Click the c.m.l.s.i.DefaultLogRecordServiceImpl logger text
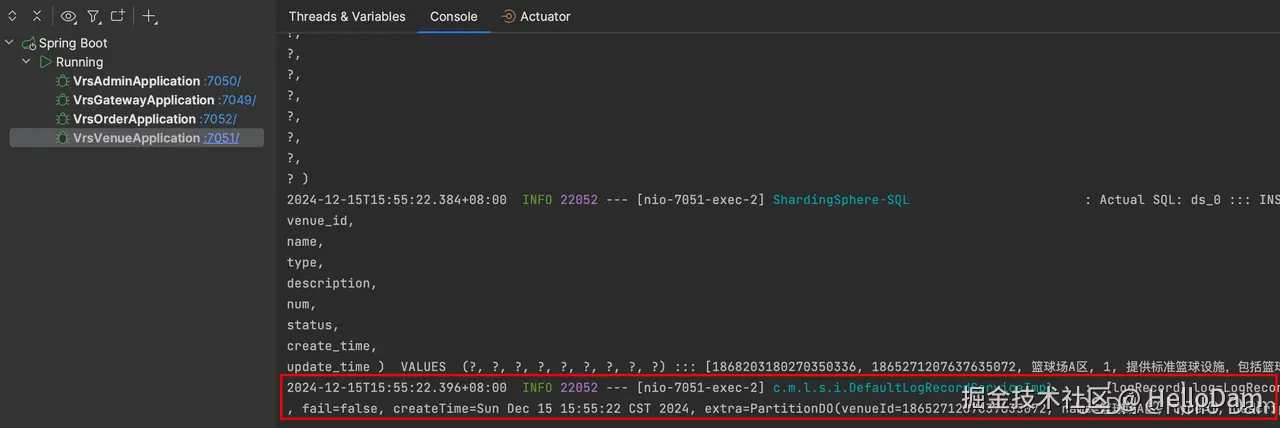The width and height of the screenshot is (1280, 428). point(914,387)
